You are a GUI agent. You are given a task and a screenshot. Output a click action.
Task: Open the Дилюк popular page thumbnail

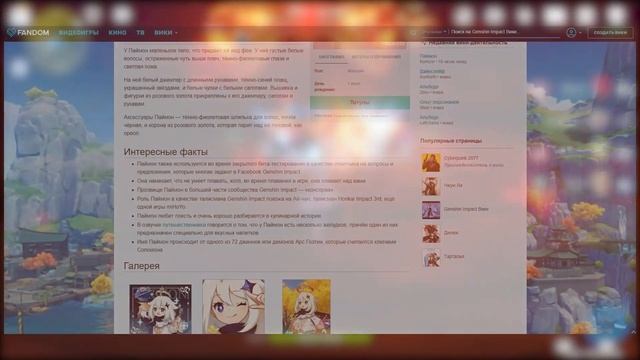(x=431, y=233)
